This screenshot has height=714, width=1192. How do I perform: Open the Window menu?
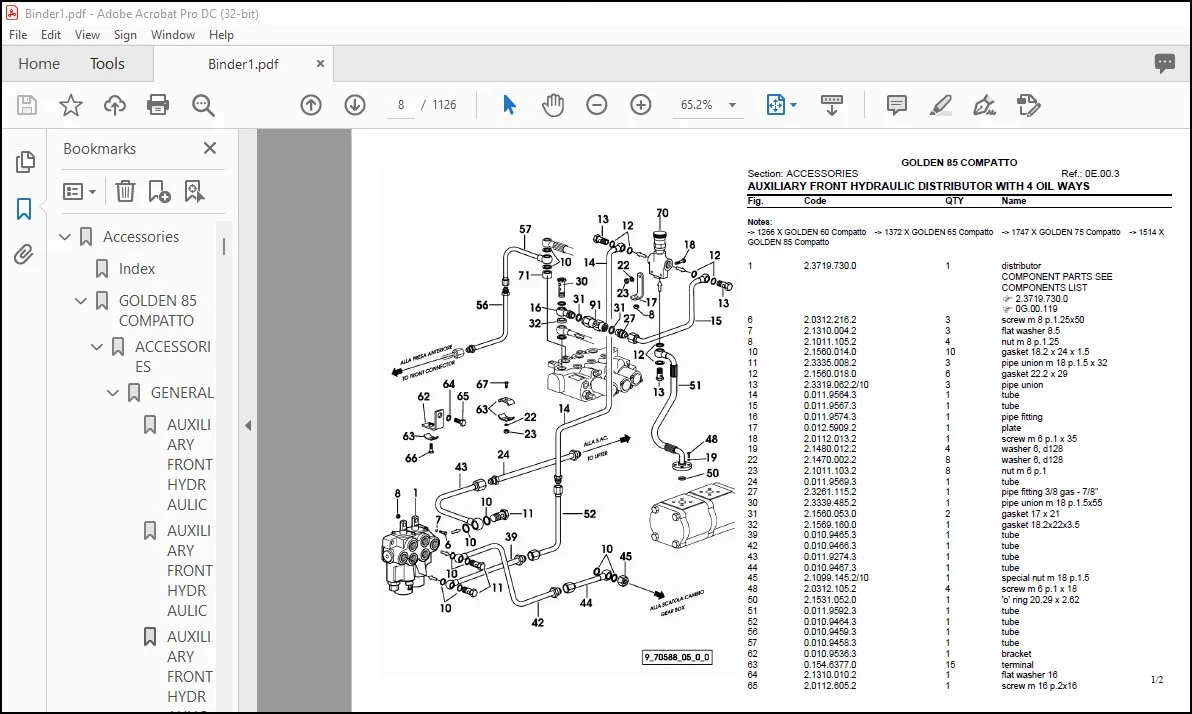(x=173, y=34)
